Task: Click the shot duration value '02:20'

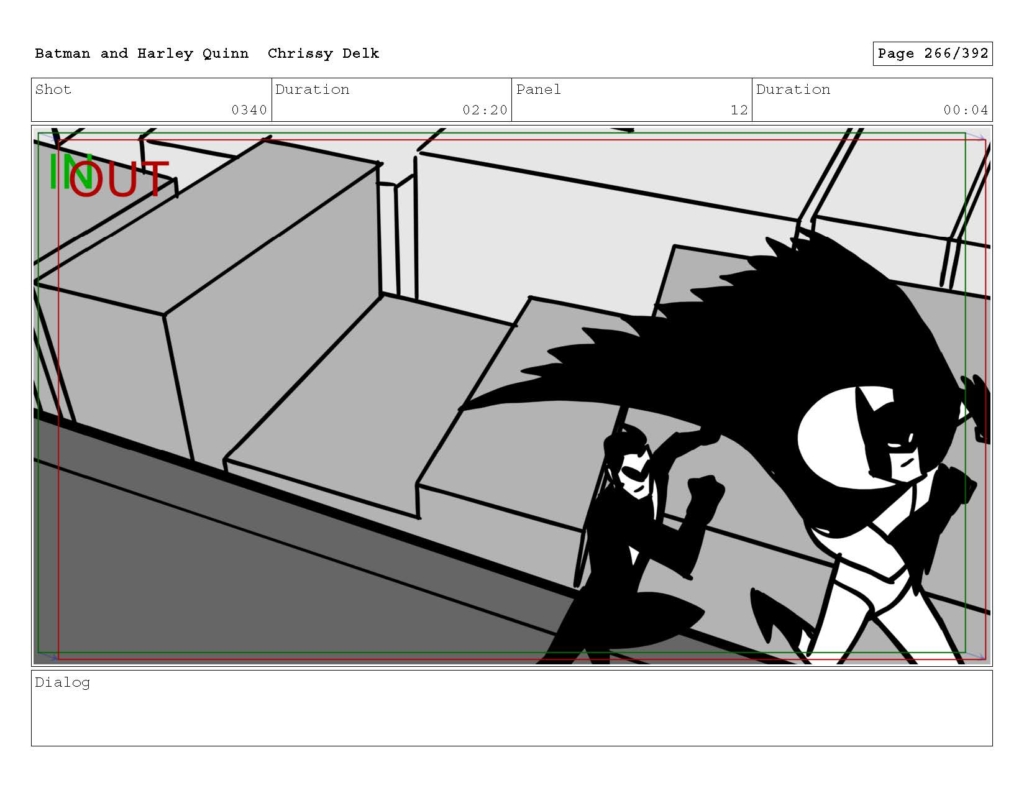Action: tap(485, 110)
